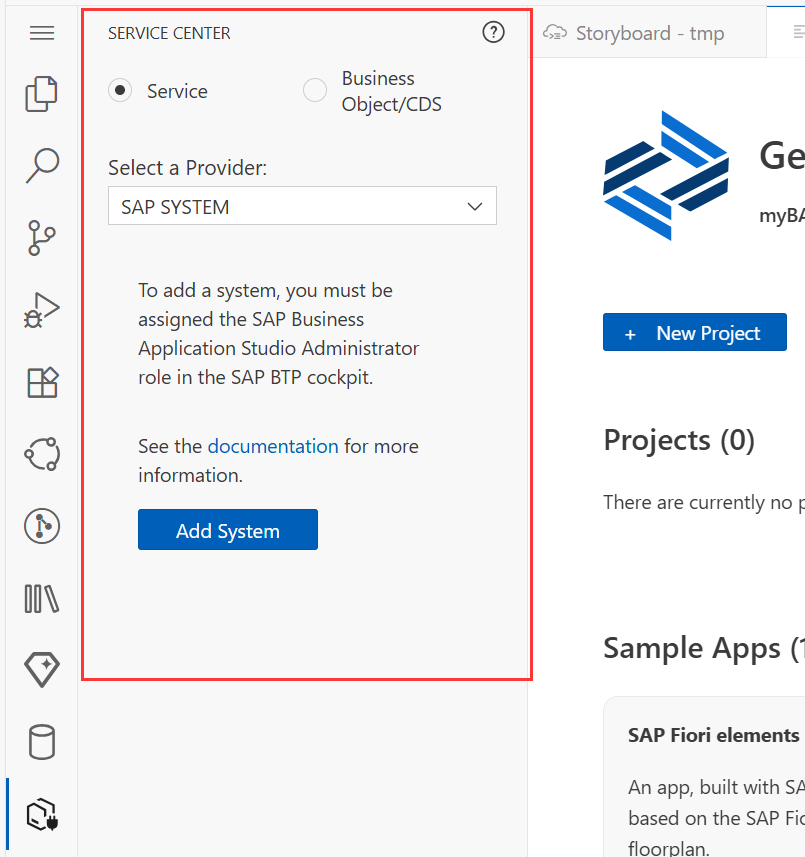Select the Service radio button
This screenshot has width=805, height=857.
coord(120,90)
